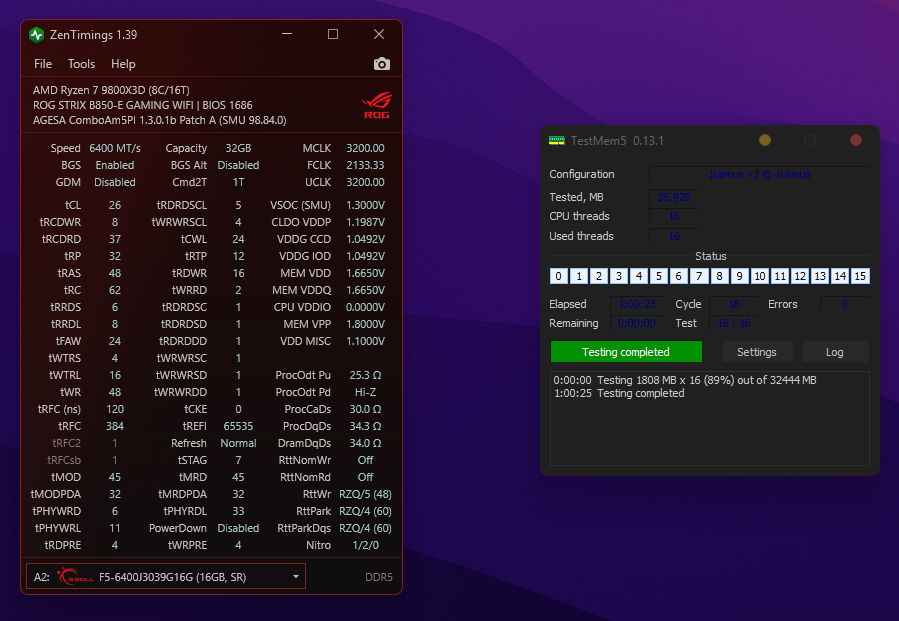The width and height of the screenshot is (899, 621).
Task: Open the Help menu in ZenTimings
Action: click(123, 64)
